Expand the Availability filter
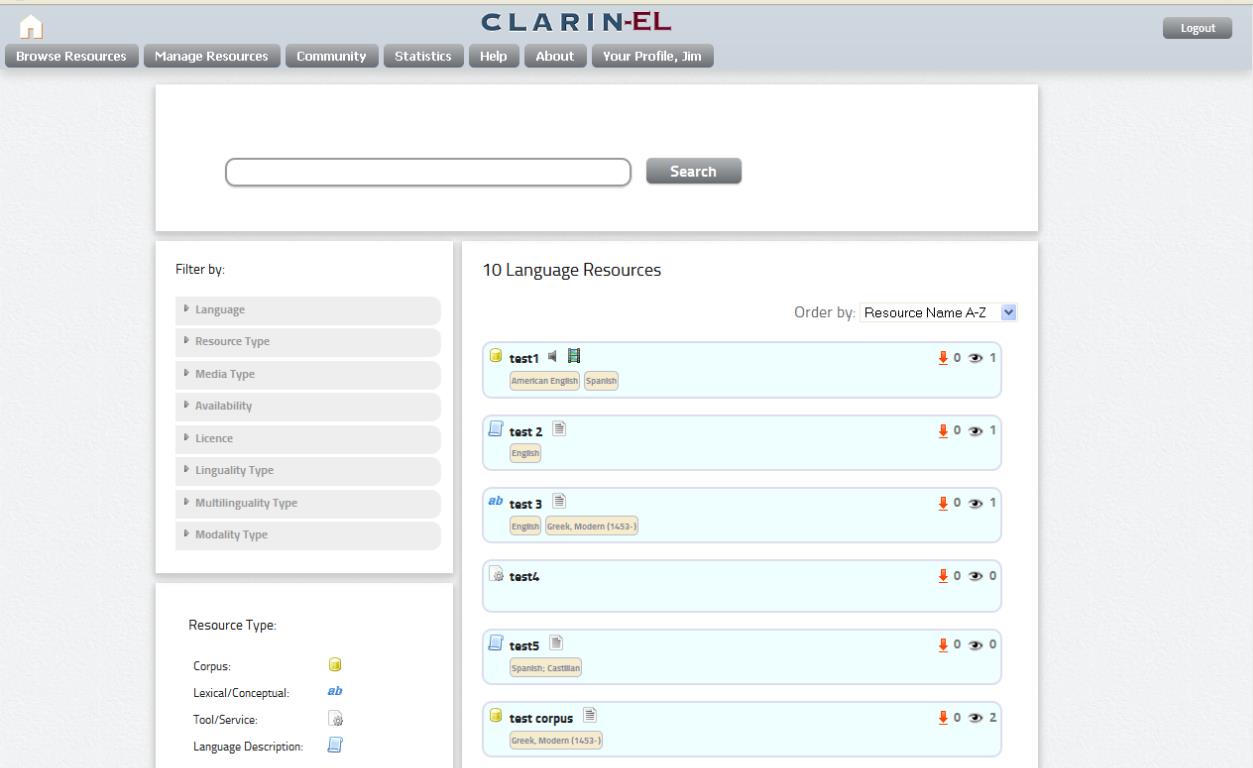This screenshot has height=768, width=1253. coord(308,406)
